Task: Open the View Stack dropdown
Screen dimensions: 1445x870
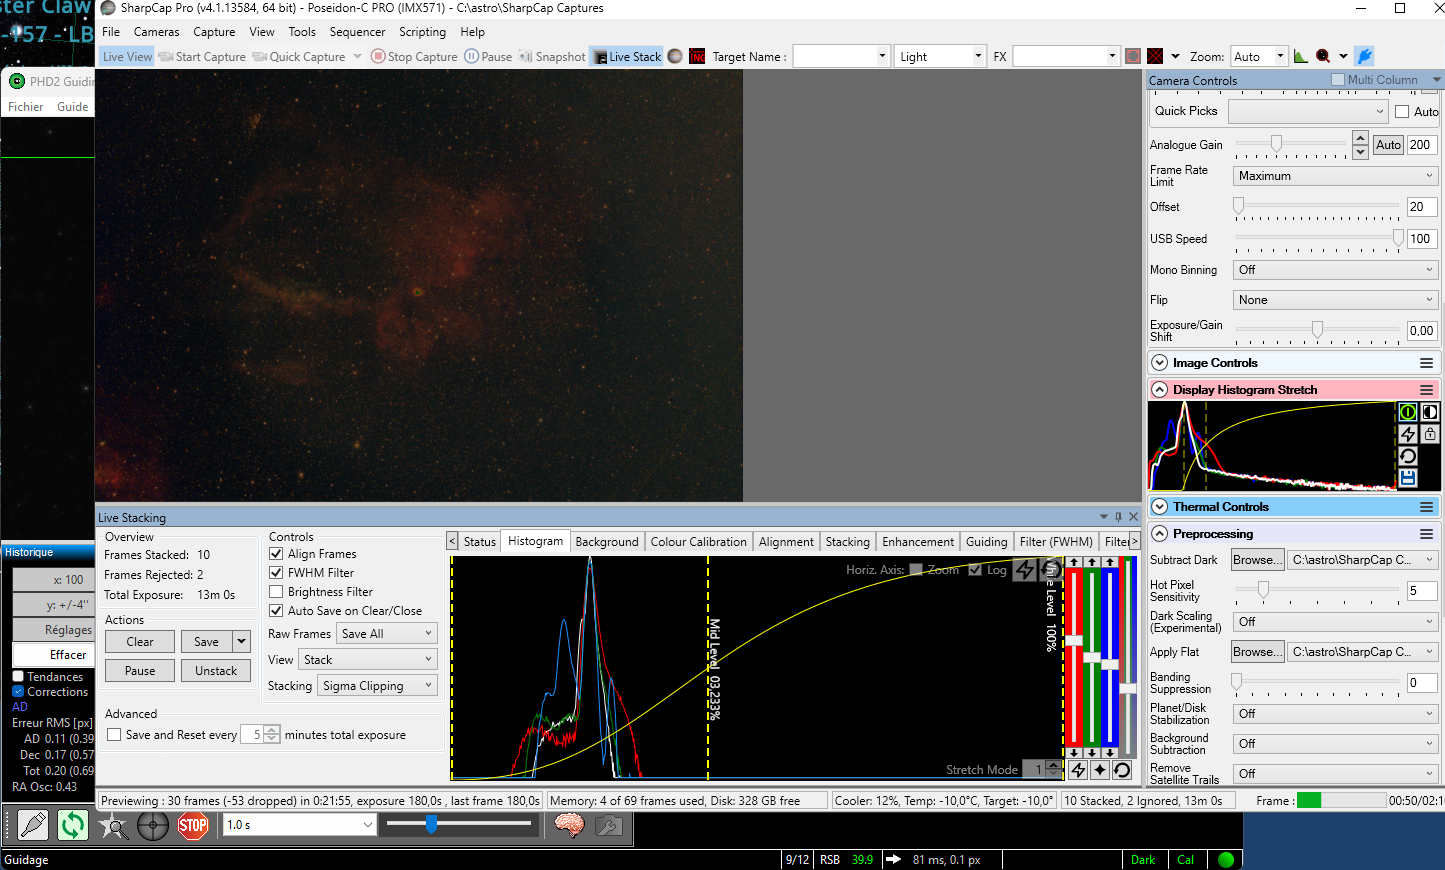Action: [x=368, y=659]
